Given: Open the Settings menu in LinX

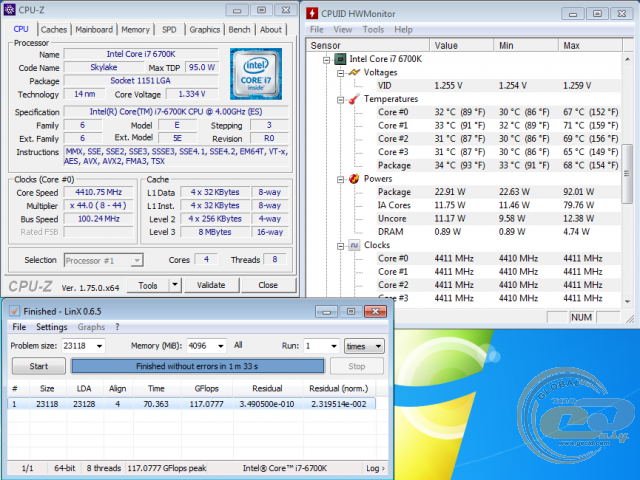Looking at the screenshot, I should pos(51,327).
